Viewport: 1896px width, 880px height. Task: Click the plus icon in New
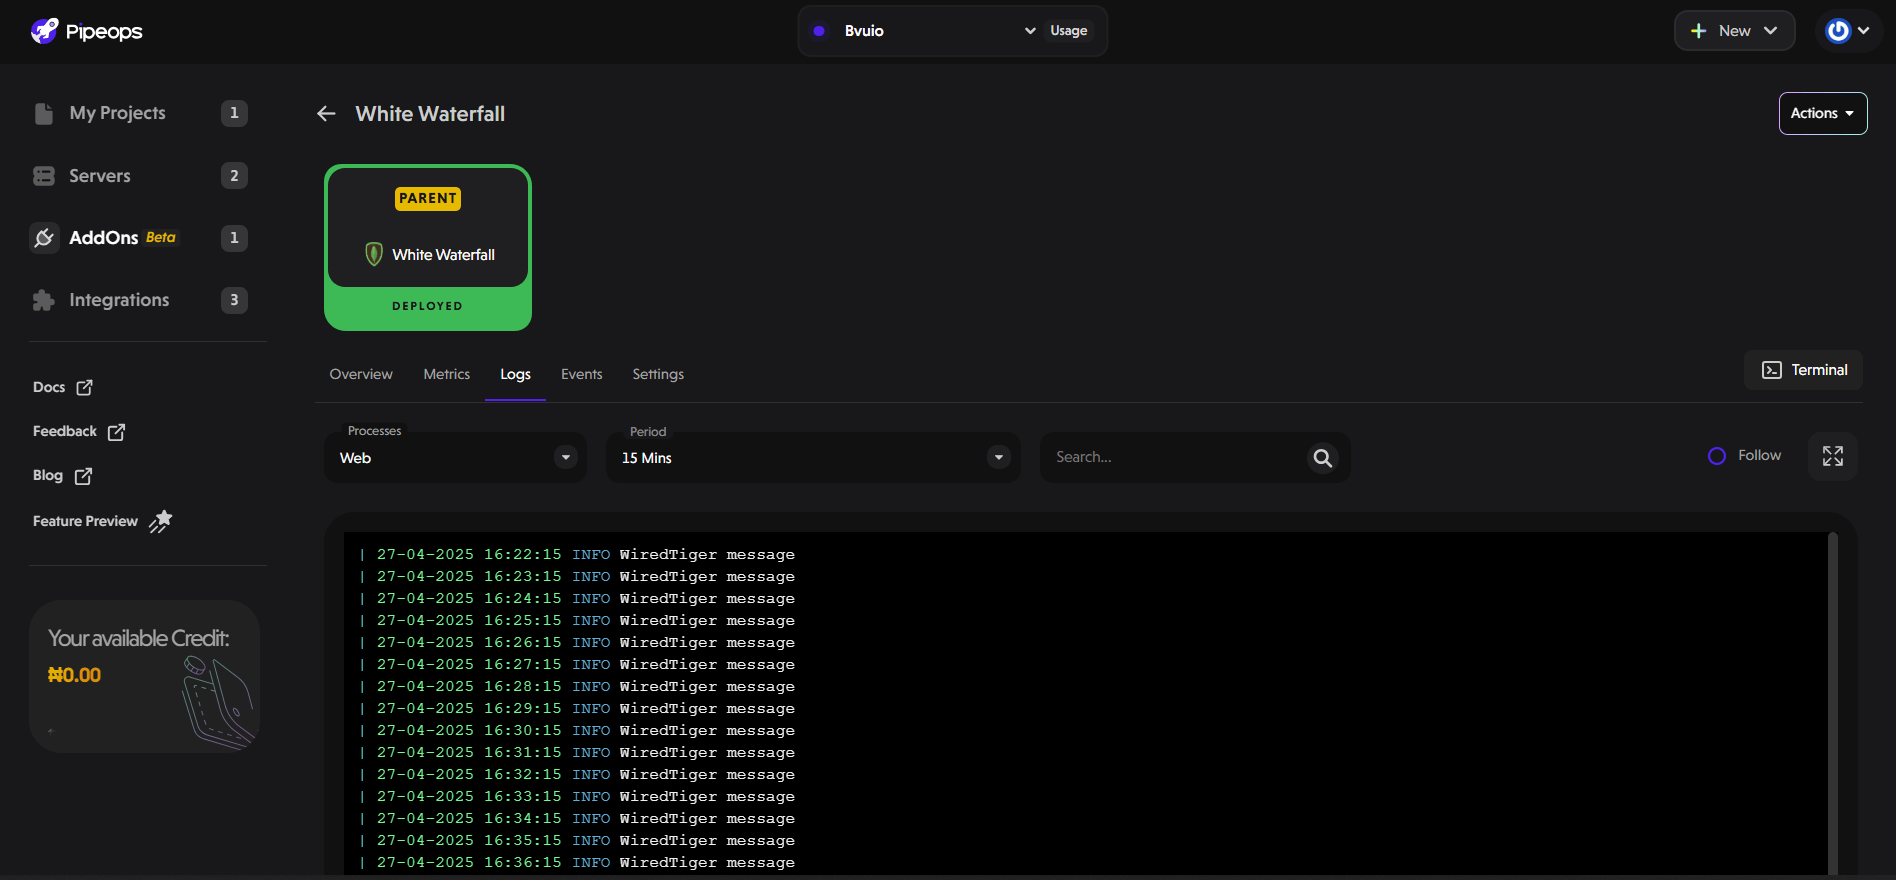coord(1698,31)
